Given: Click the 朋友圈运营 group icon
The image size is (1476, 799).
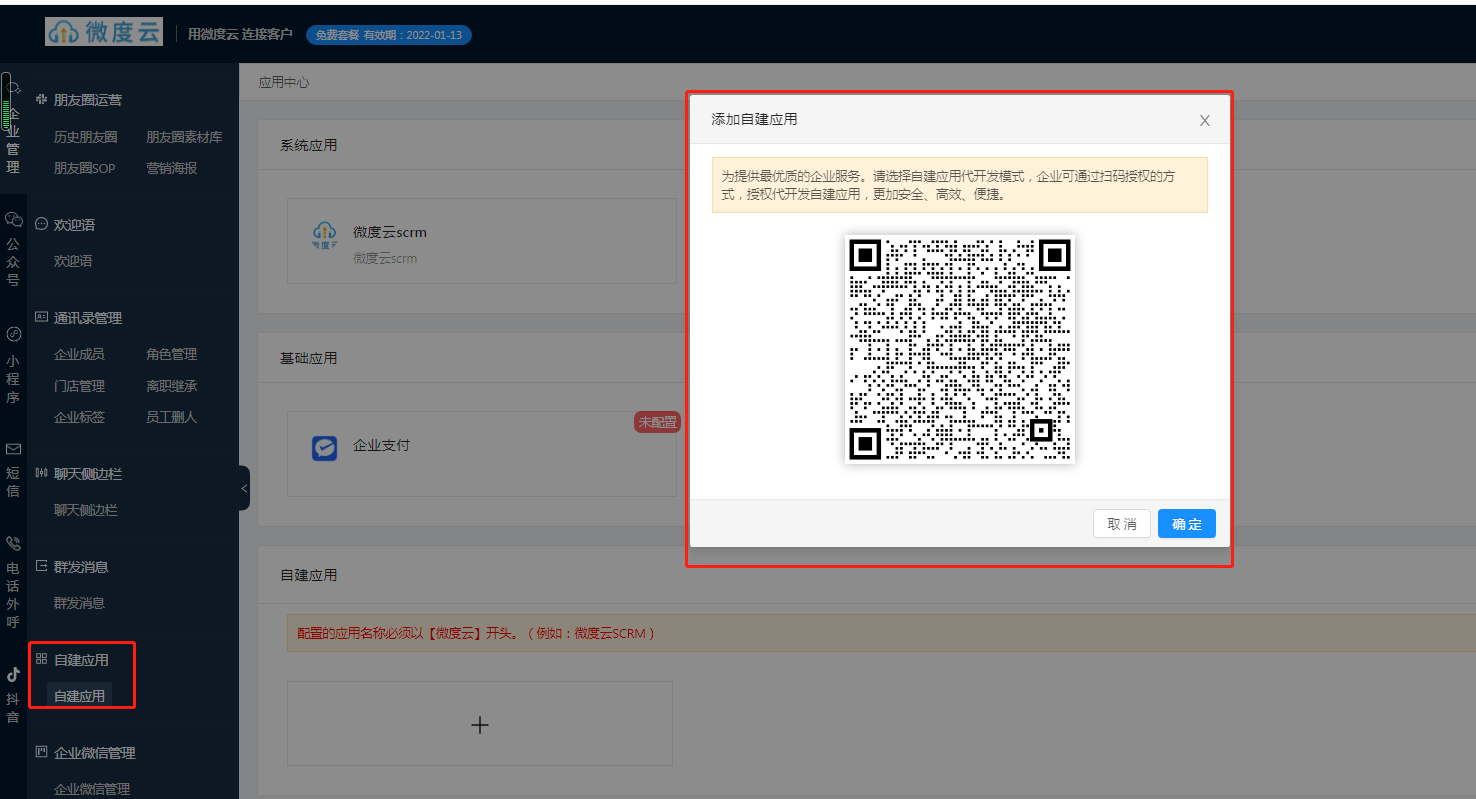Looking at the screenshot, I should coord(41,100).
